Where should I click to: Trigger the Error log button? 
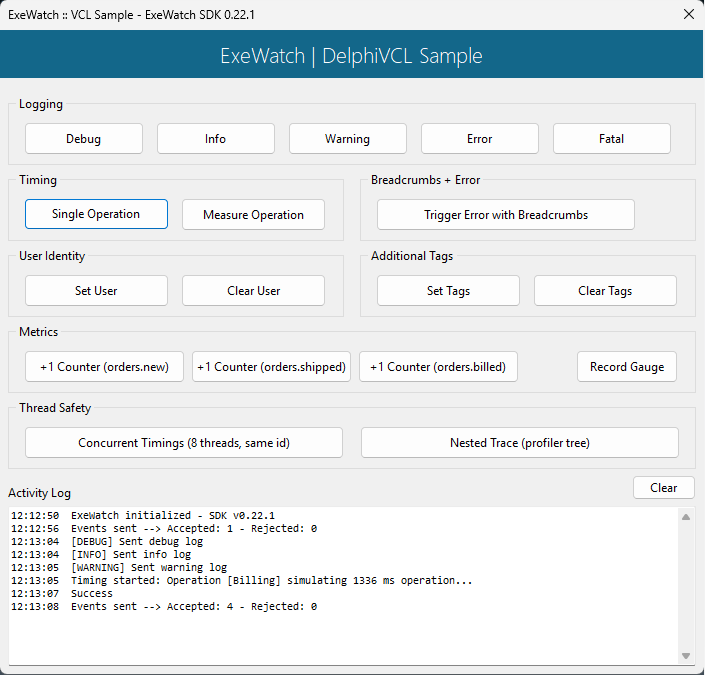tap(480, 139)
